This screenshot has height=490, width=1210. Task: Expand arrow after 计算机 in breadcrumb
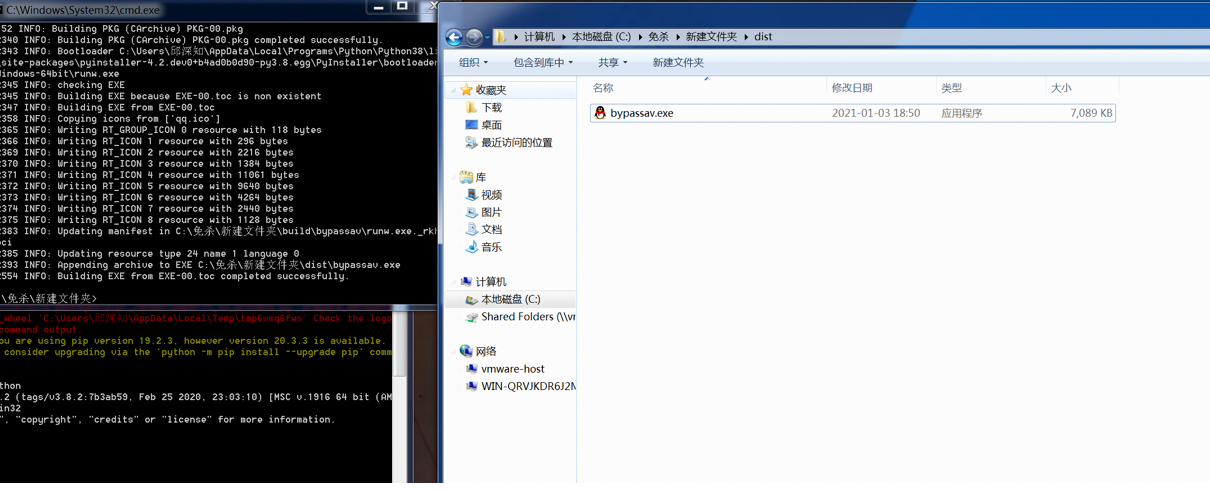tap(564, 37)
